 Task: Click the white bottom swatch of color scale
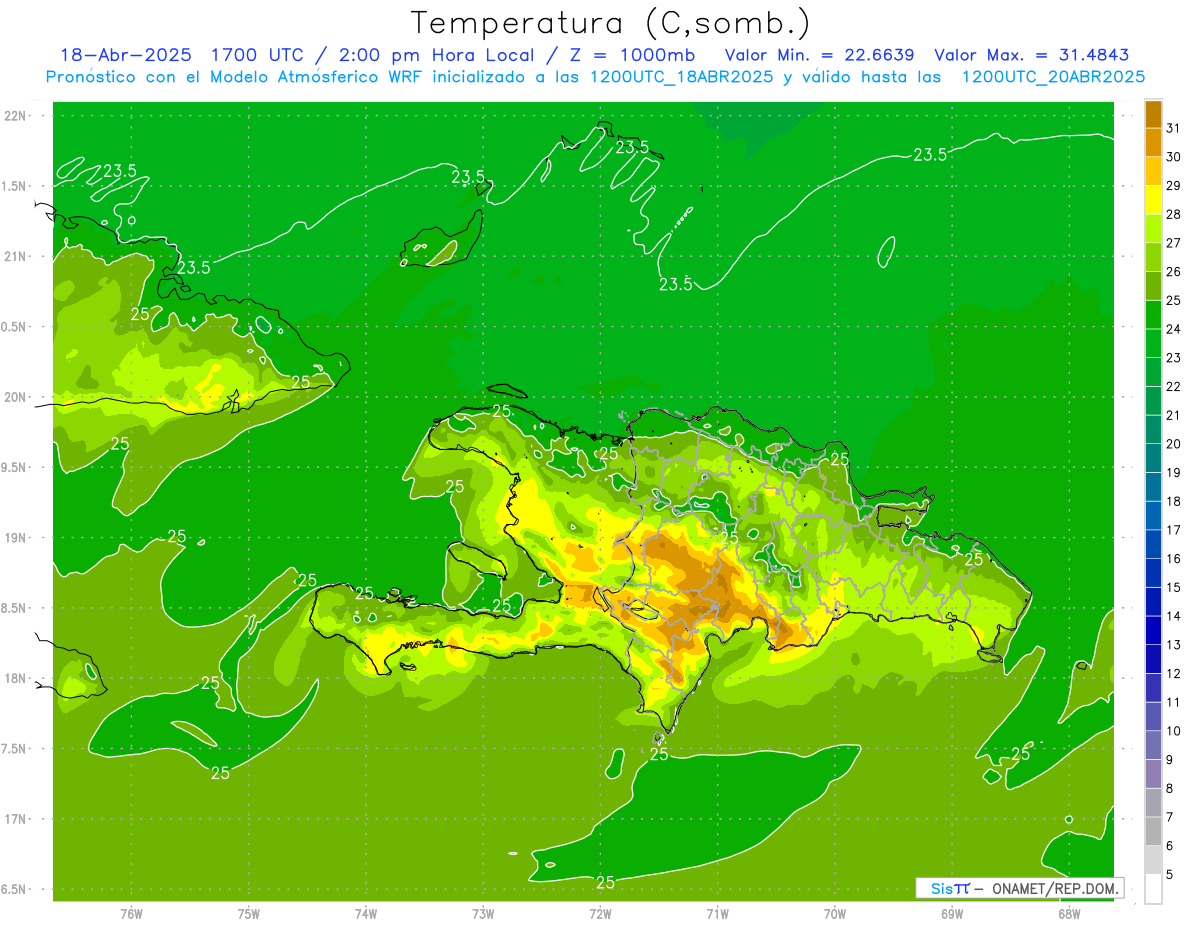tap(1153, 888)
